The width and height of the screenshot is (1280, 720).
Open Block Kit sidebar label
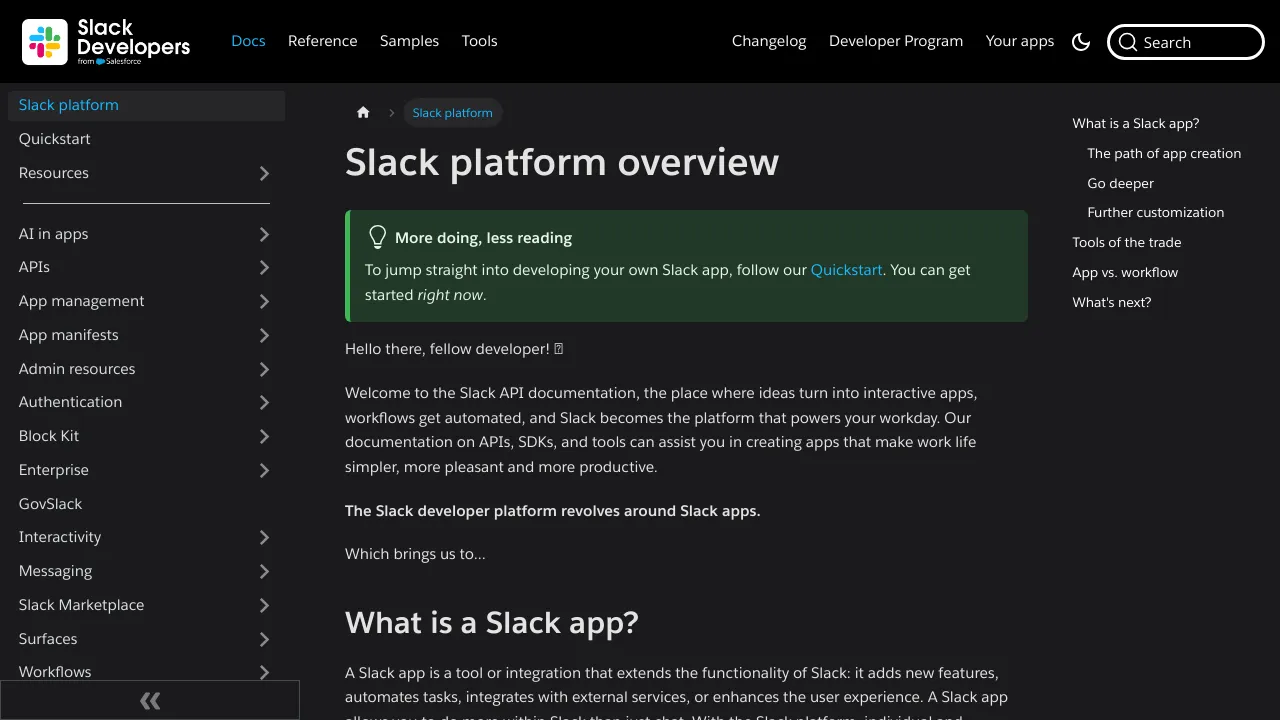click(49, 436)
